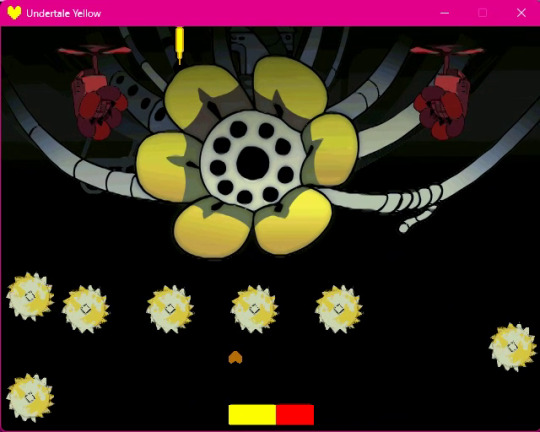Click the yellow heart icon in title bar
The width and height of the screenshot is (540, 432).
[x=14, y=13]
